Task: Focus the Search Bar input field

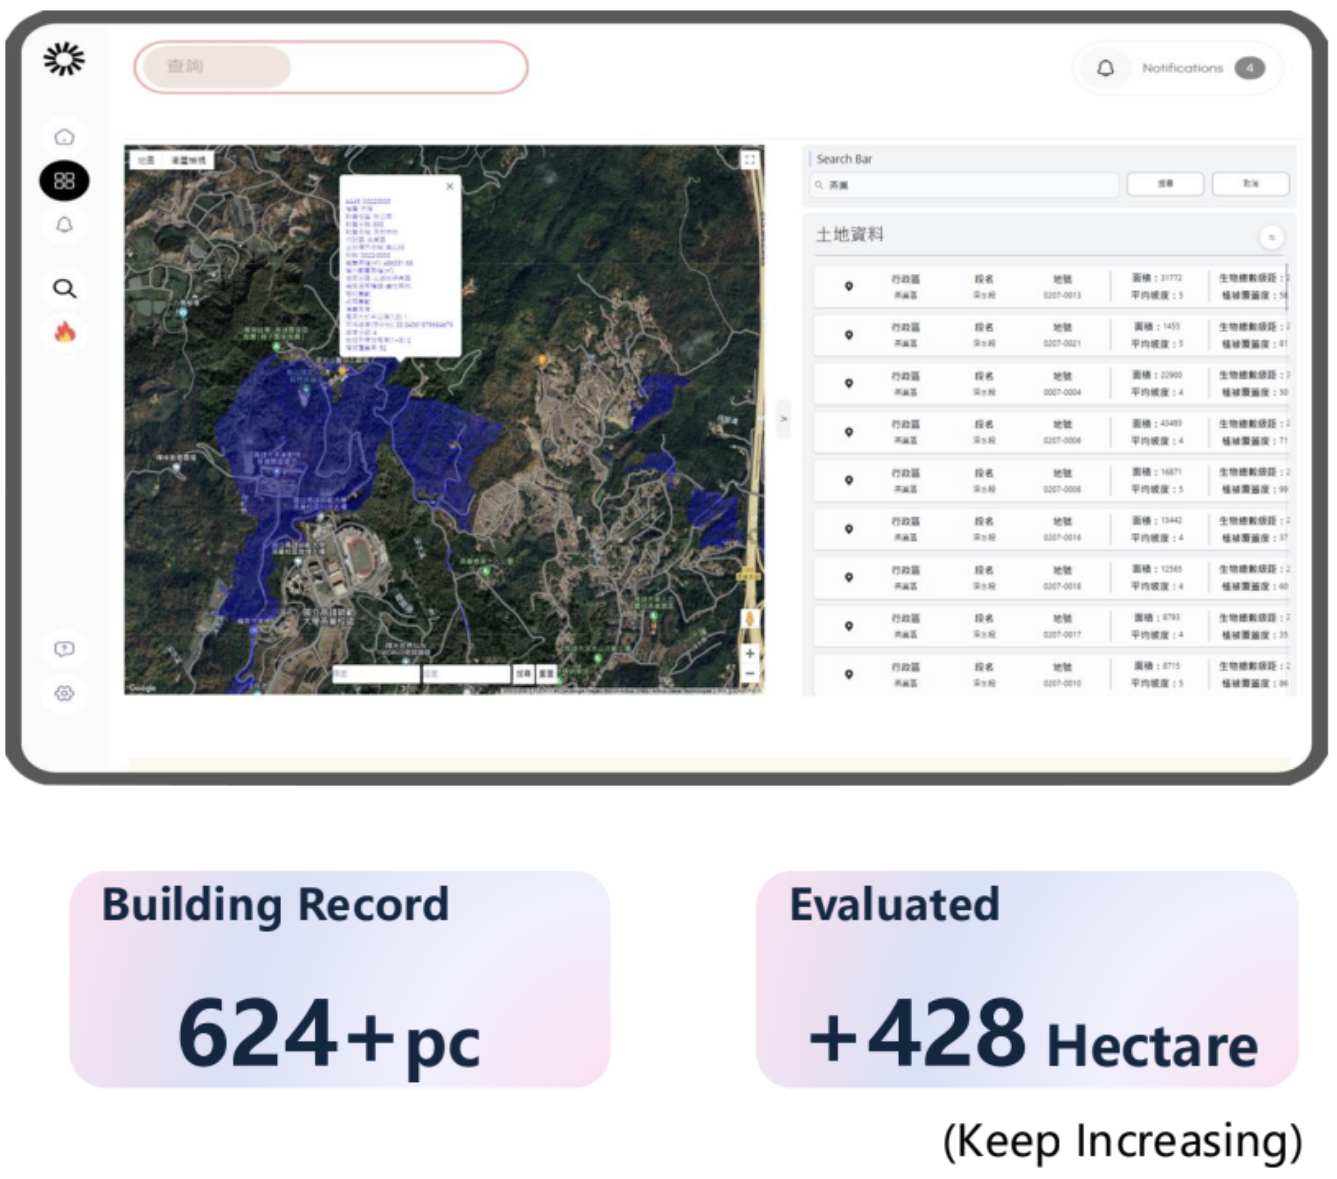Action: click(964, 185)
